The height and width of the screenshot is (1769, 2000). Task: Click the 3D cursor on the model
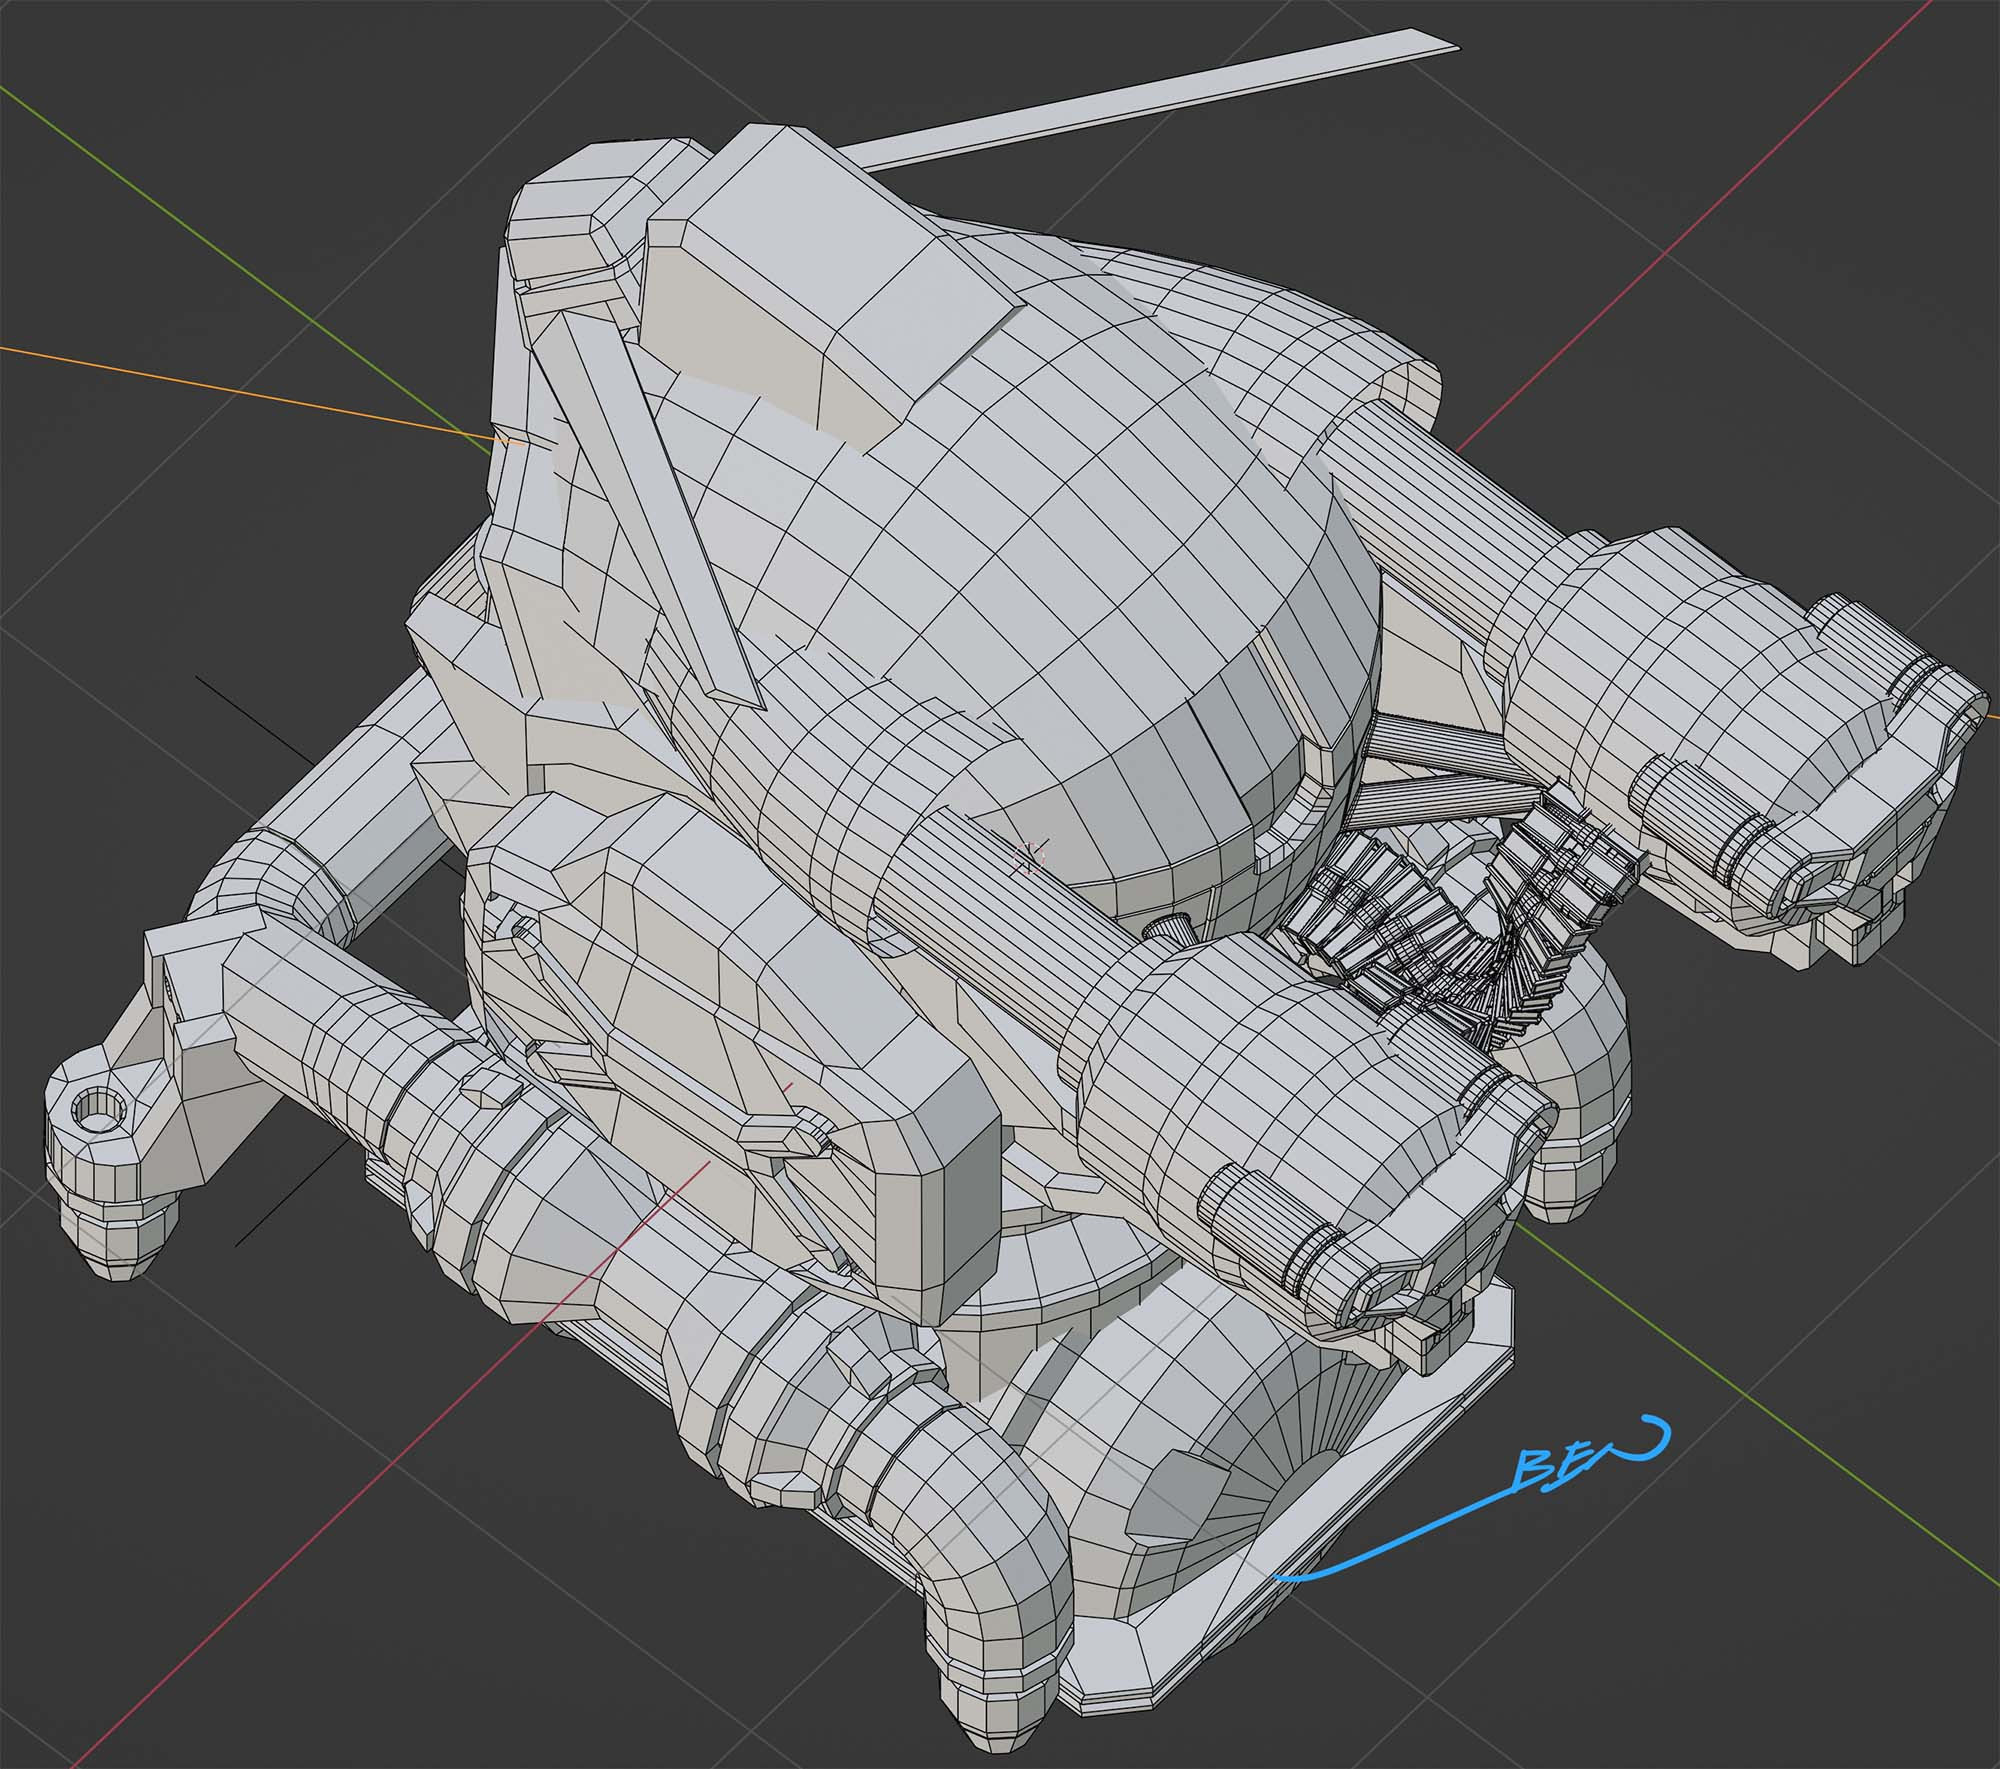pyautogui.click(x=1030, y=856)
